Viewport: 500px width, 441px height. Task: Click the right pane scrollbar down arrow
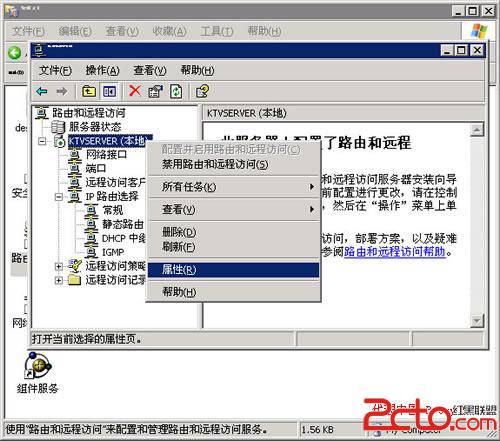pyautogui.click(x=477, y=321)
